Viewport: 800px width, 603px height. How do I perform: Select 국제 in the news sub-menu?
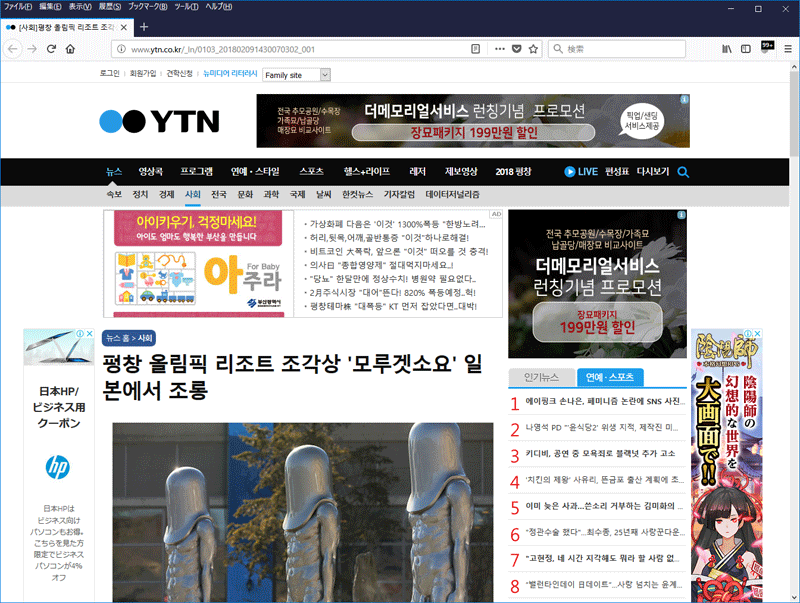pyautogui.click(x=297, y=194)
